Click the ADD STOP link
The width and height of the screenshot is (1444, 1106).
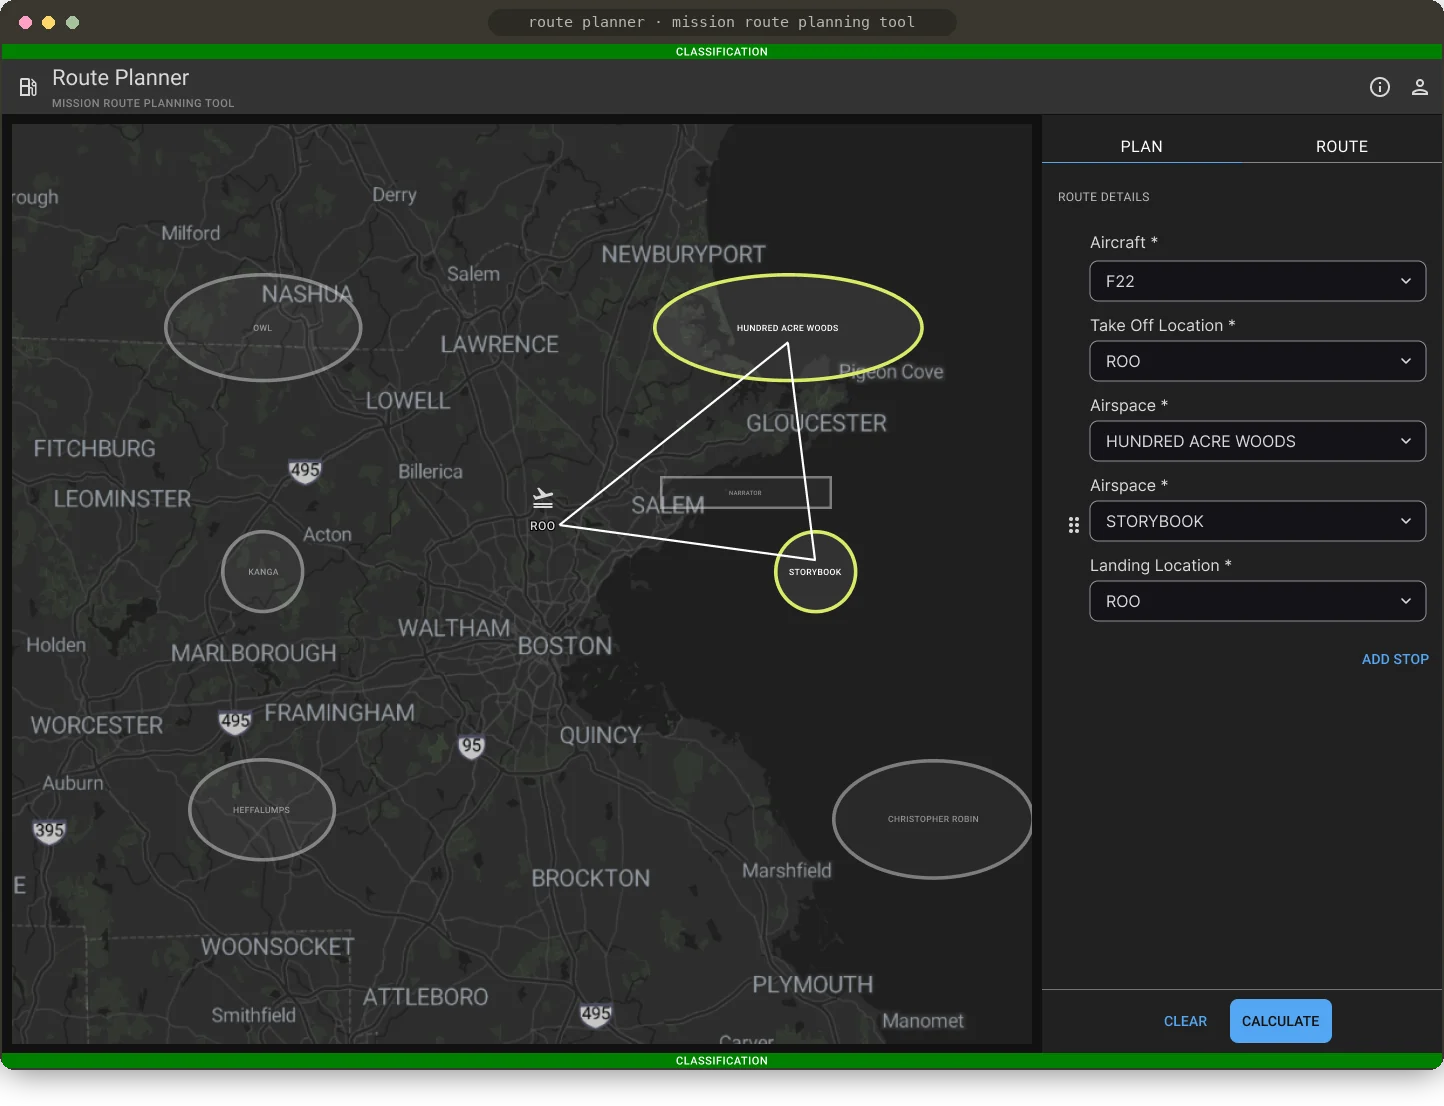(1395, 659)
